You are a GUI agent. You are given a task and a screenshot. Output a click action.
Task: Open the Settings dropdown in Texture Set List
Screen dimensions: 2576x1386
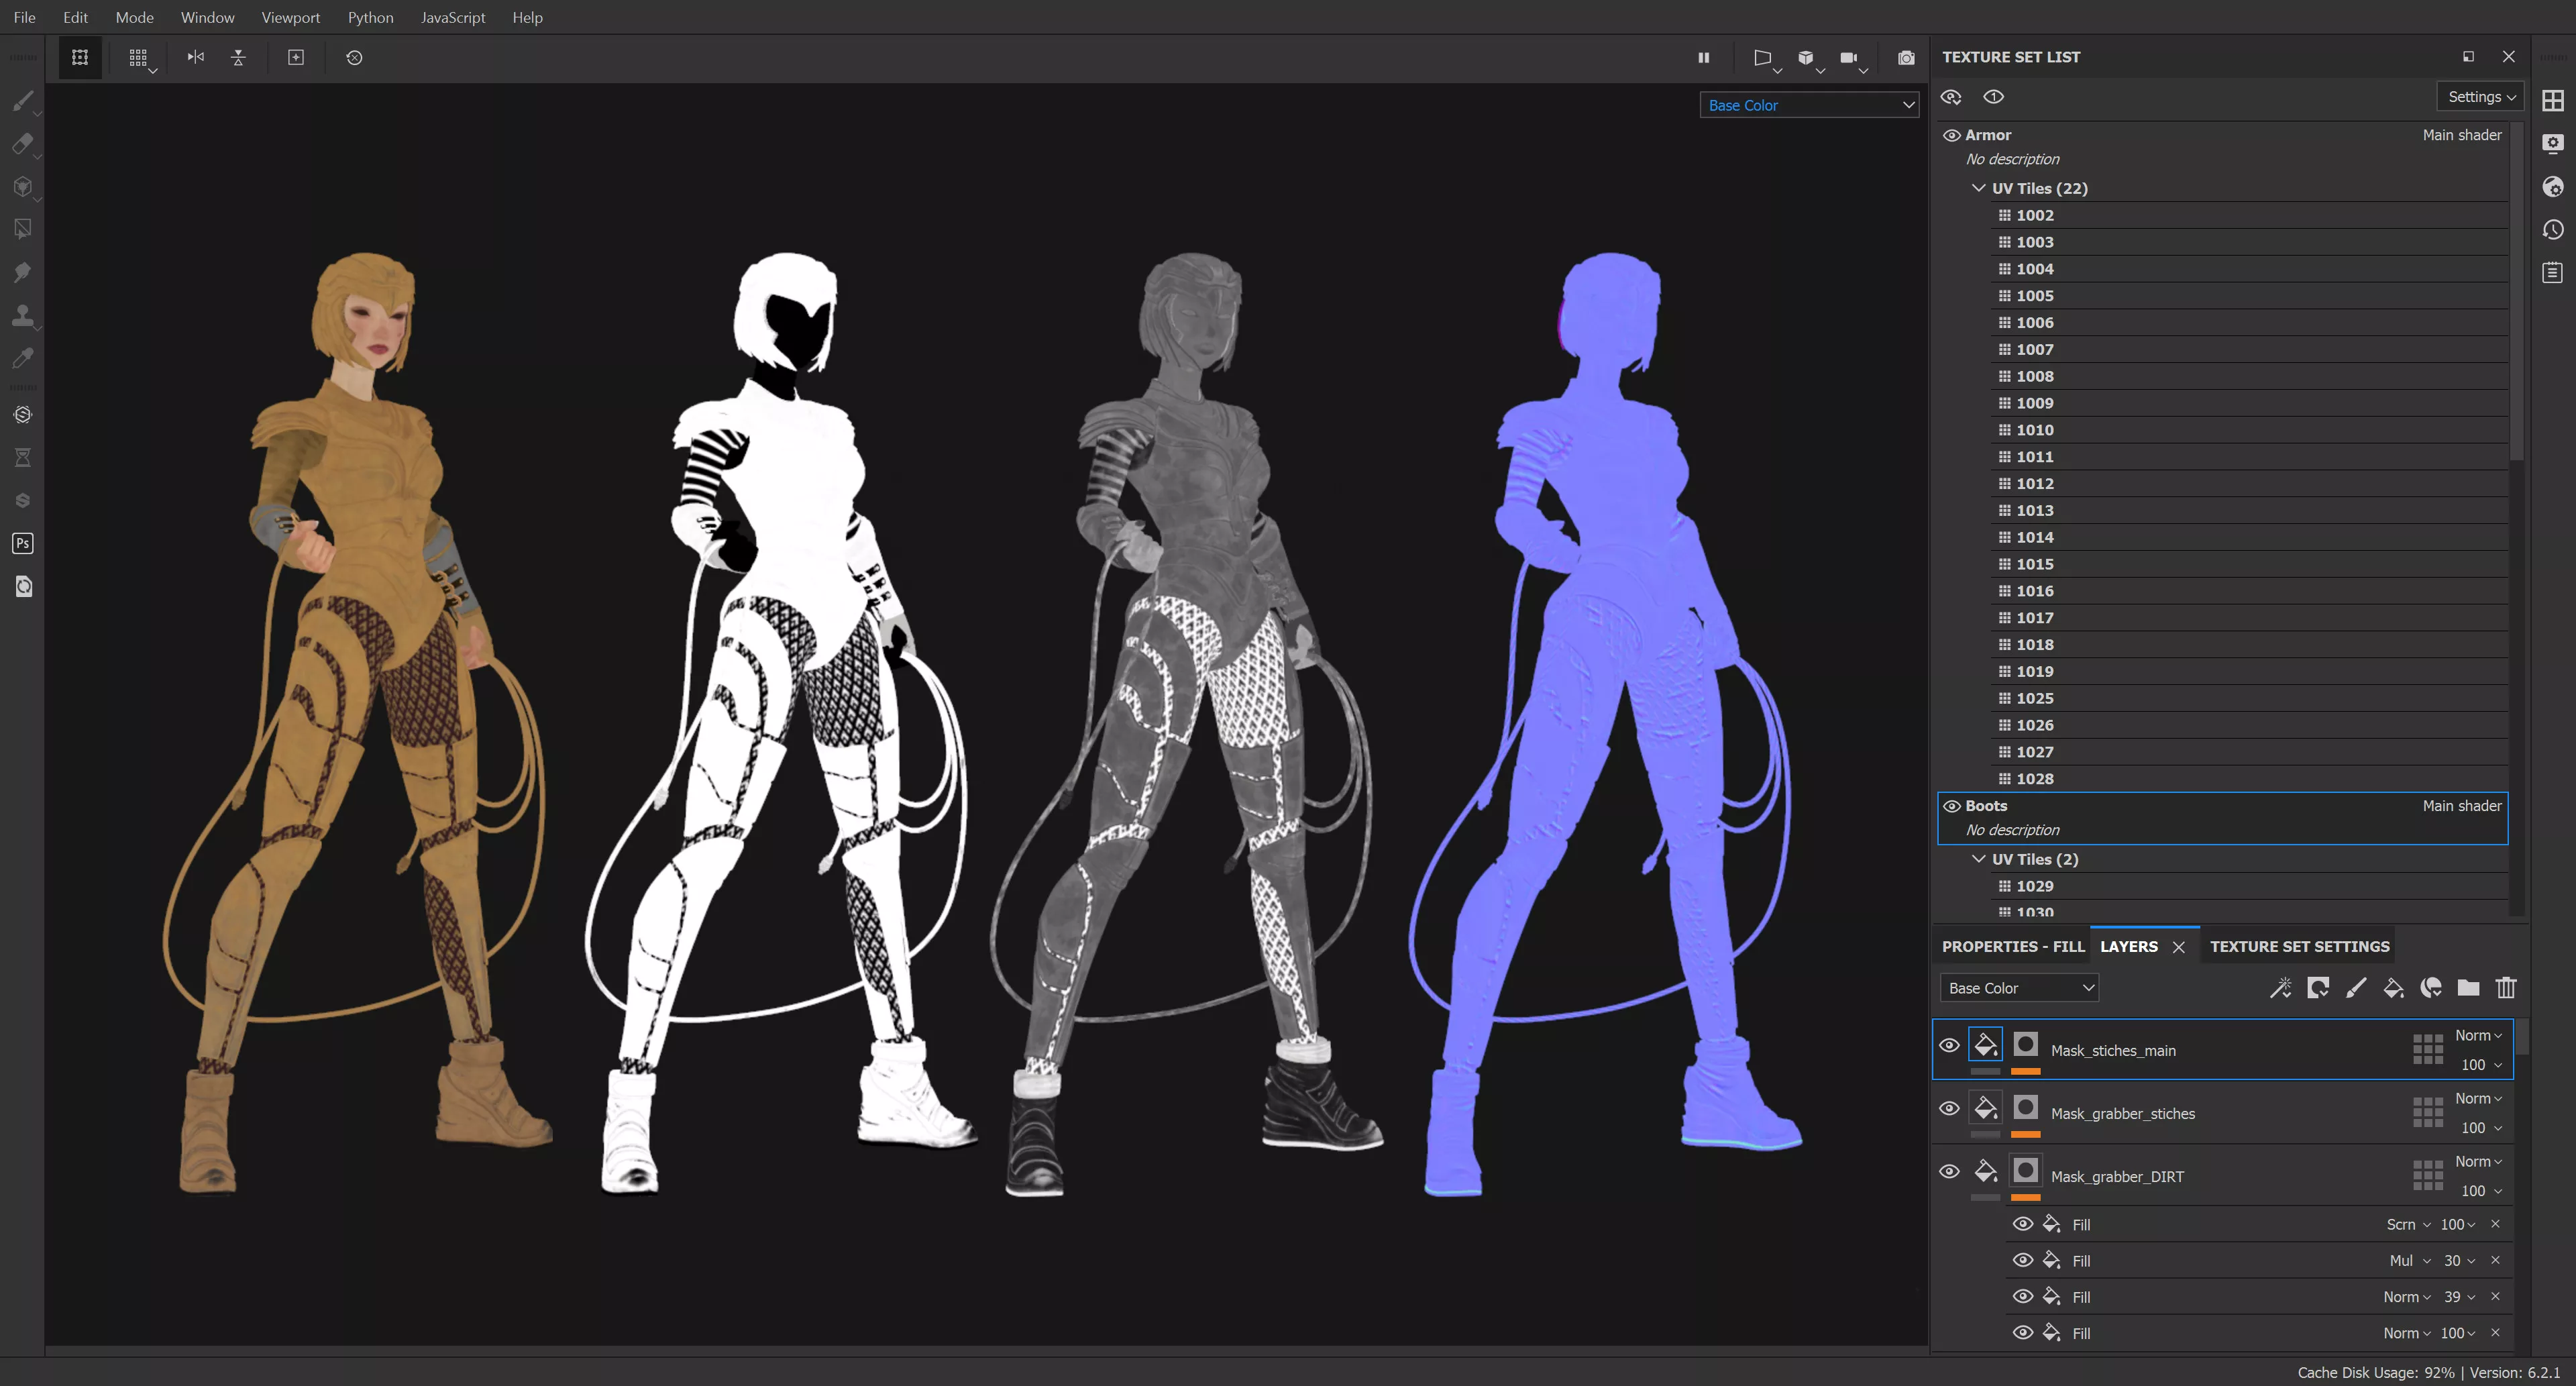tap(2480, 97)
